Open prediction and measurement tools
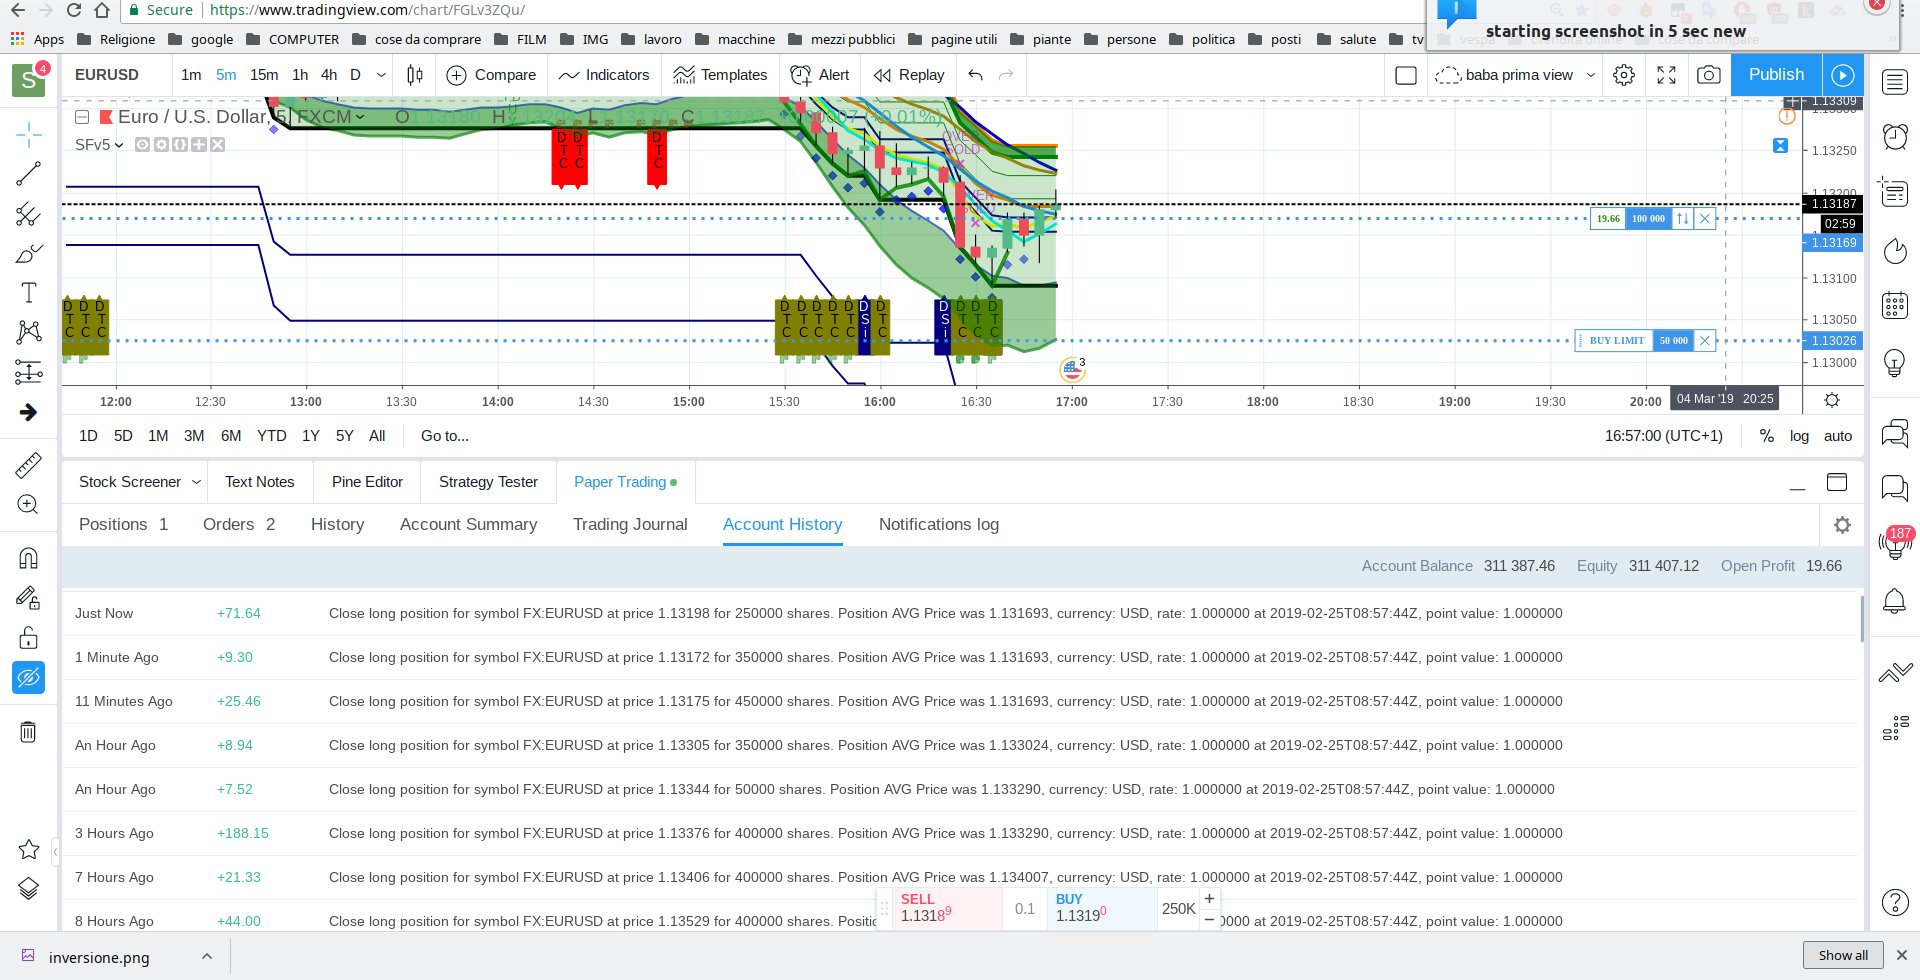 (29, 372)
